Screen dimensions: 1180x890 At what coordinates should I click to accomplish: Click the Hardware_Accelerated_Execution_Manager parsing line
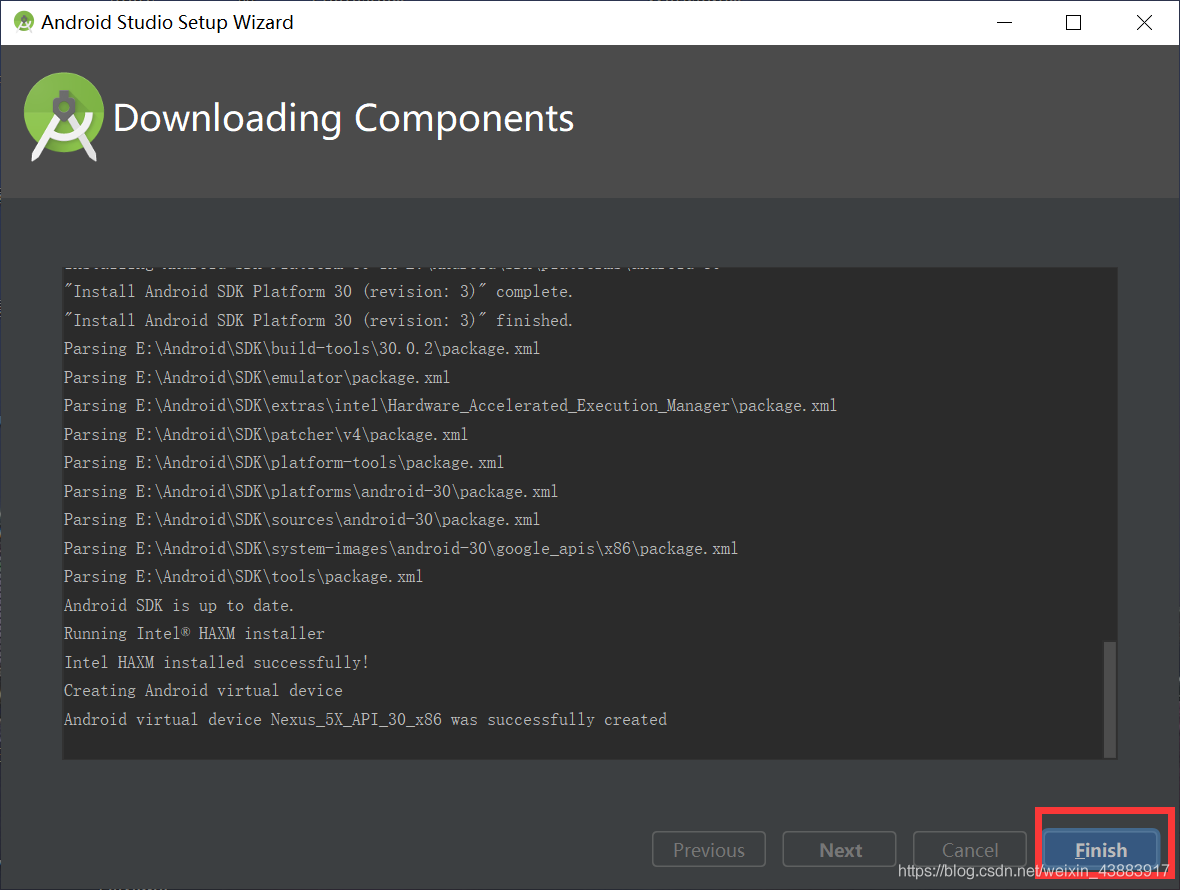point(450,406)
